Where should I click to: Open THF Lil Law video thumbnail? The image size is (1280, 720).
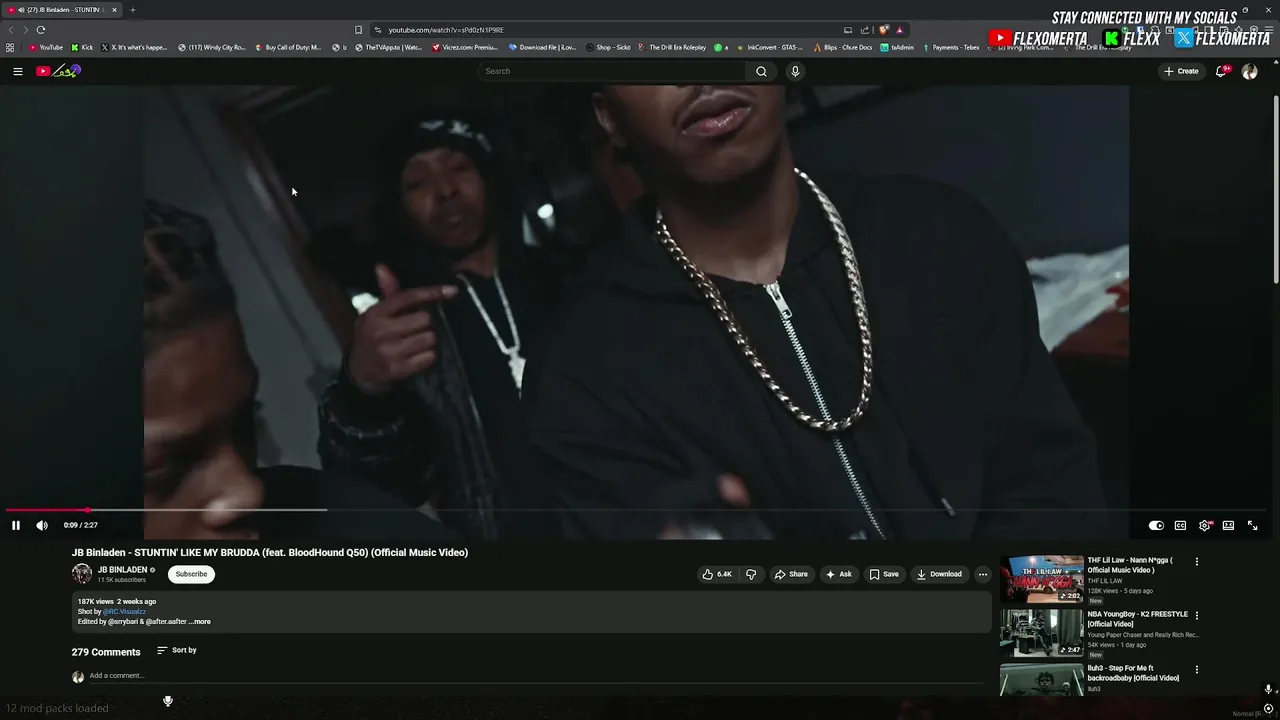tap(1041, 579)
